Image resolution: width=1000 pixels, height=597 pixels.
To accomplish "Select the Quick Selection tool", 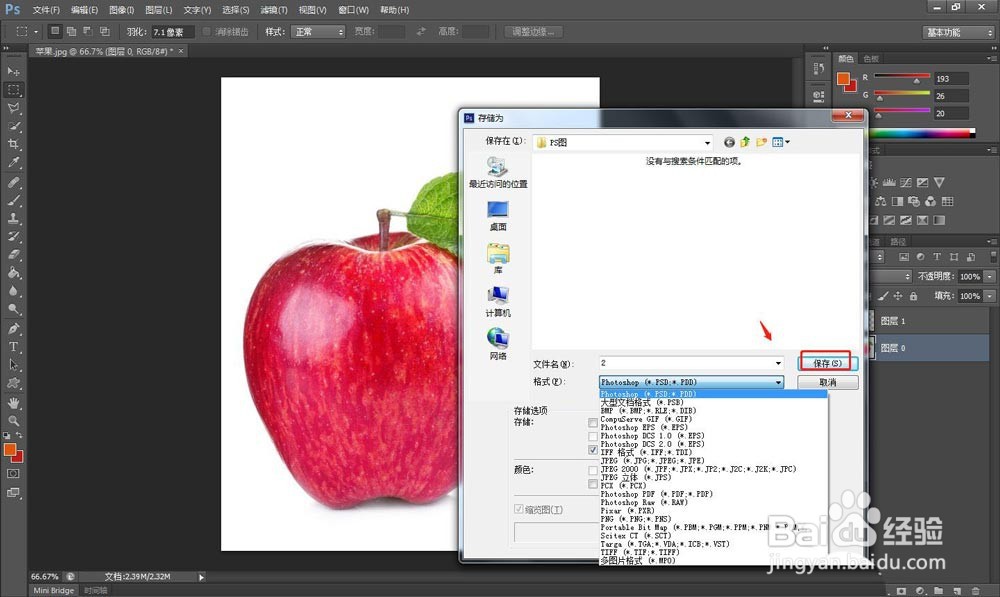I will click(x=13, y=126).
